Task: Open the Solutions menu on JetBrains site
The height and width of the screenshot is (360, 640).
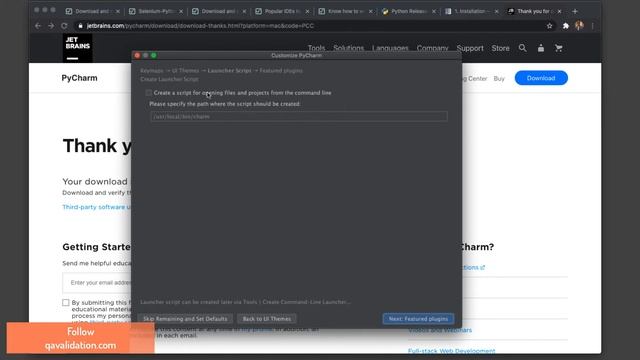Action: 348,48
